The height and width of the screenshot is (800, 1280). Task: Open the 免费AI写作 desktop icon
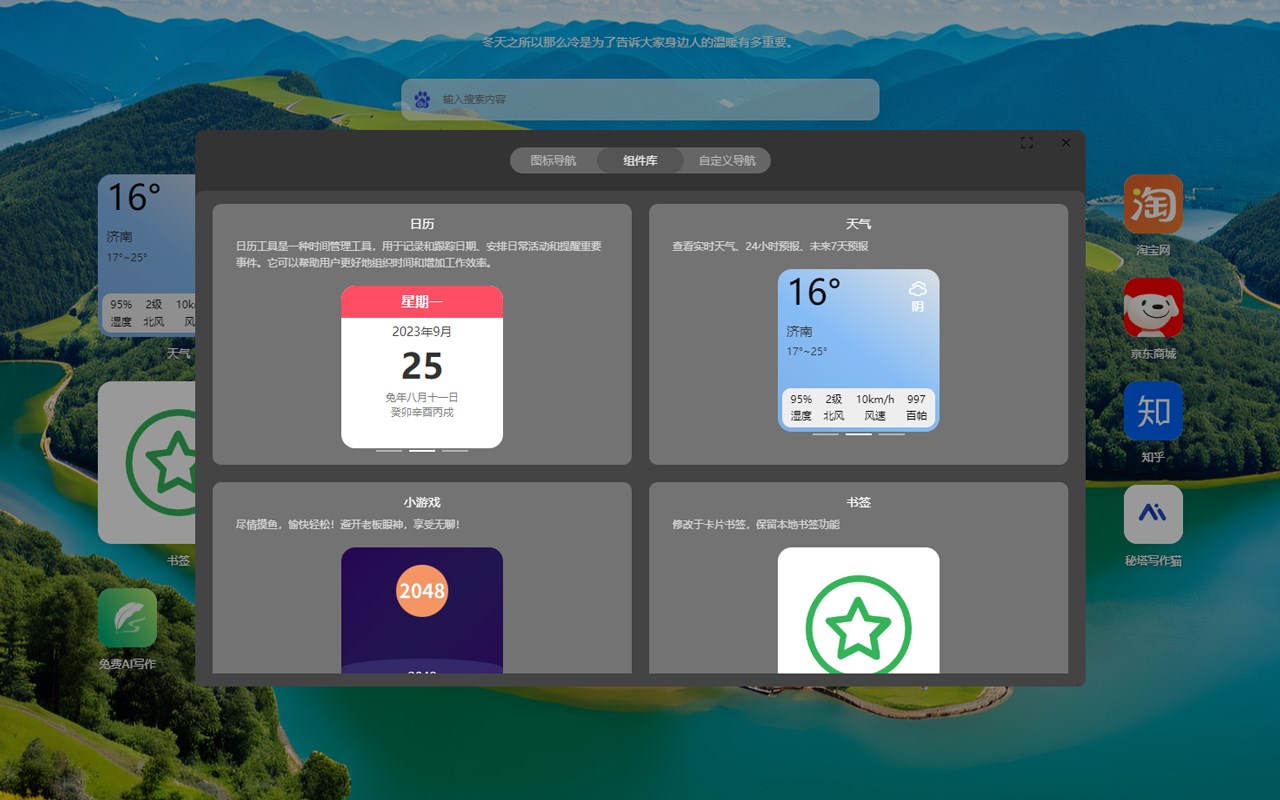127,618
